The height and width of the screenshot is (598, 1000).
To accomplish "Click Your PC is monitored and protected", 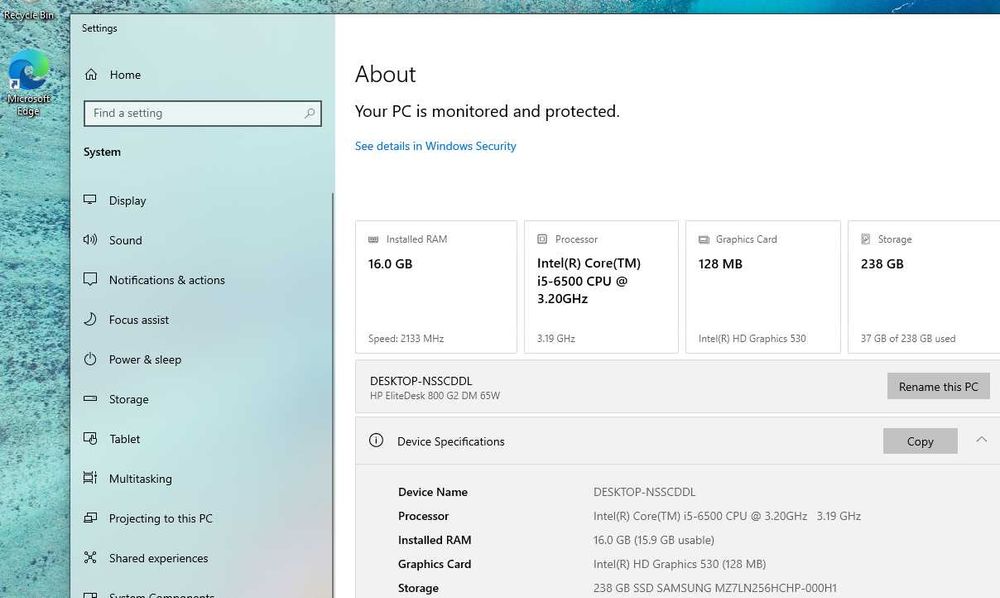I will (487, 111).
